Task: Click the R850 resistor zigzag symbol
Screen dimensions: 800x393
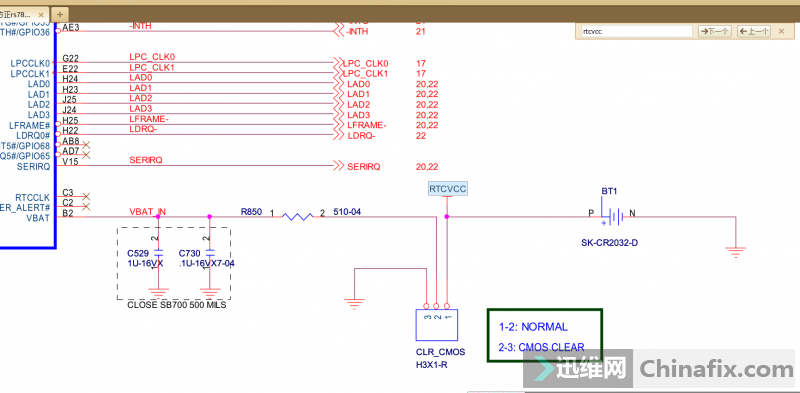Action: [x=297, y=217]
